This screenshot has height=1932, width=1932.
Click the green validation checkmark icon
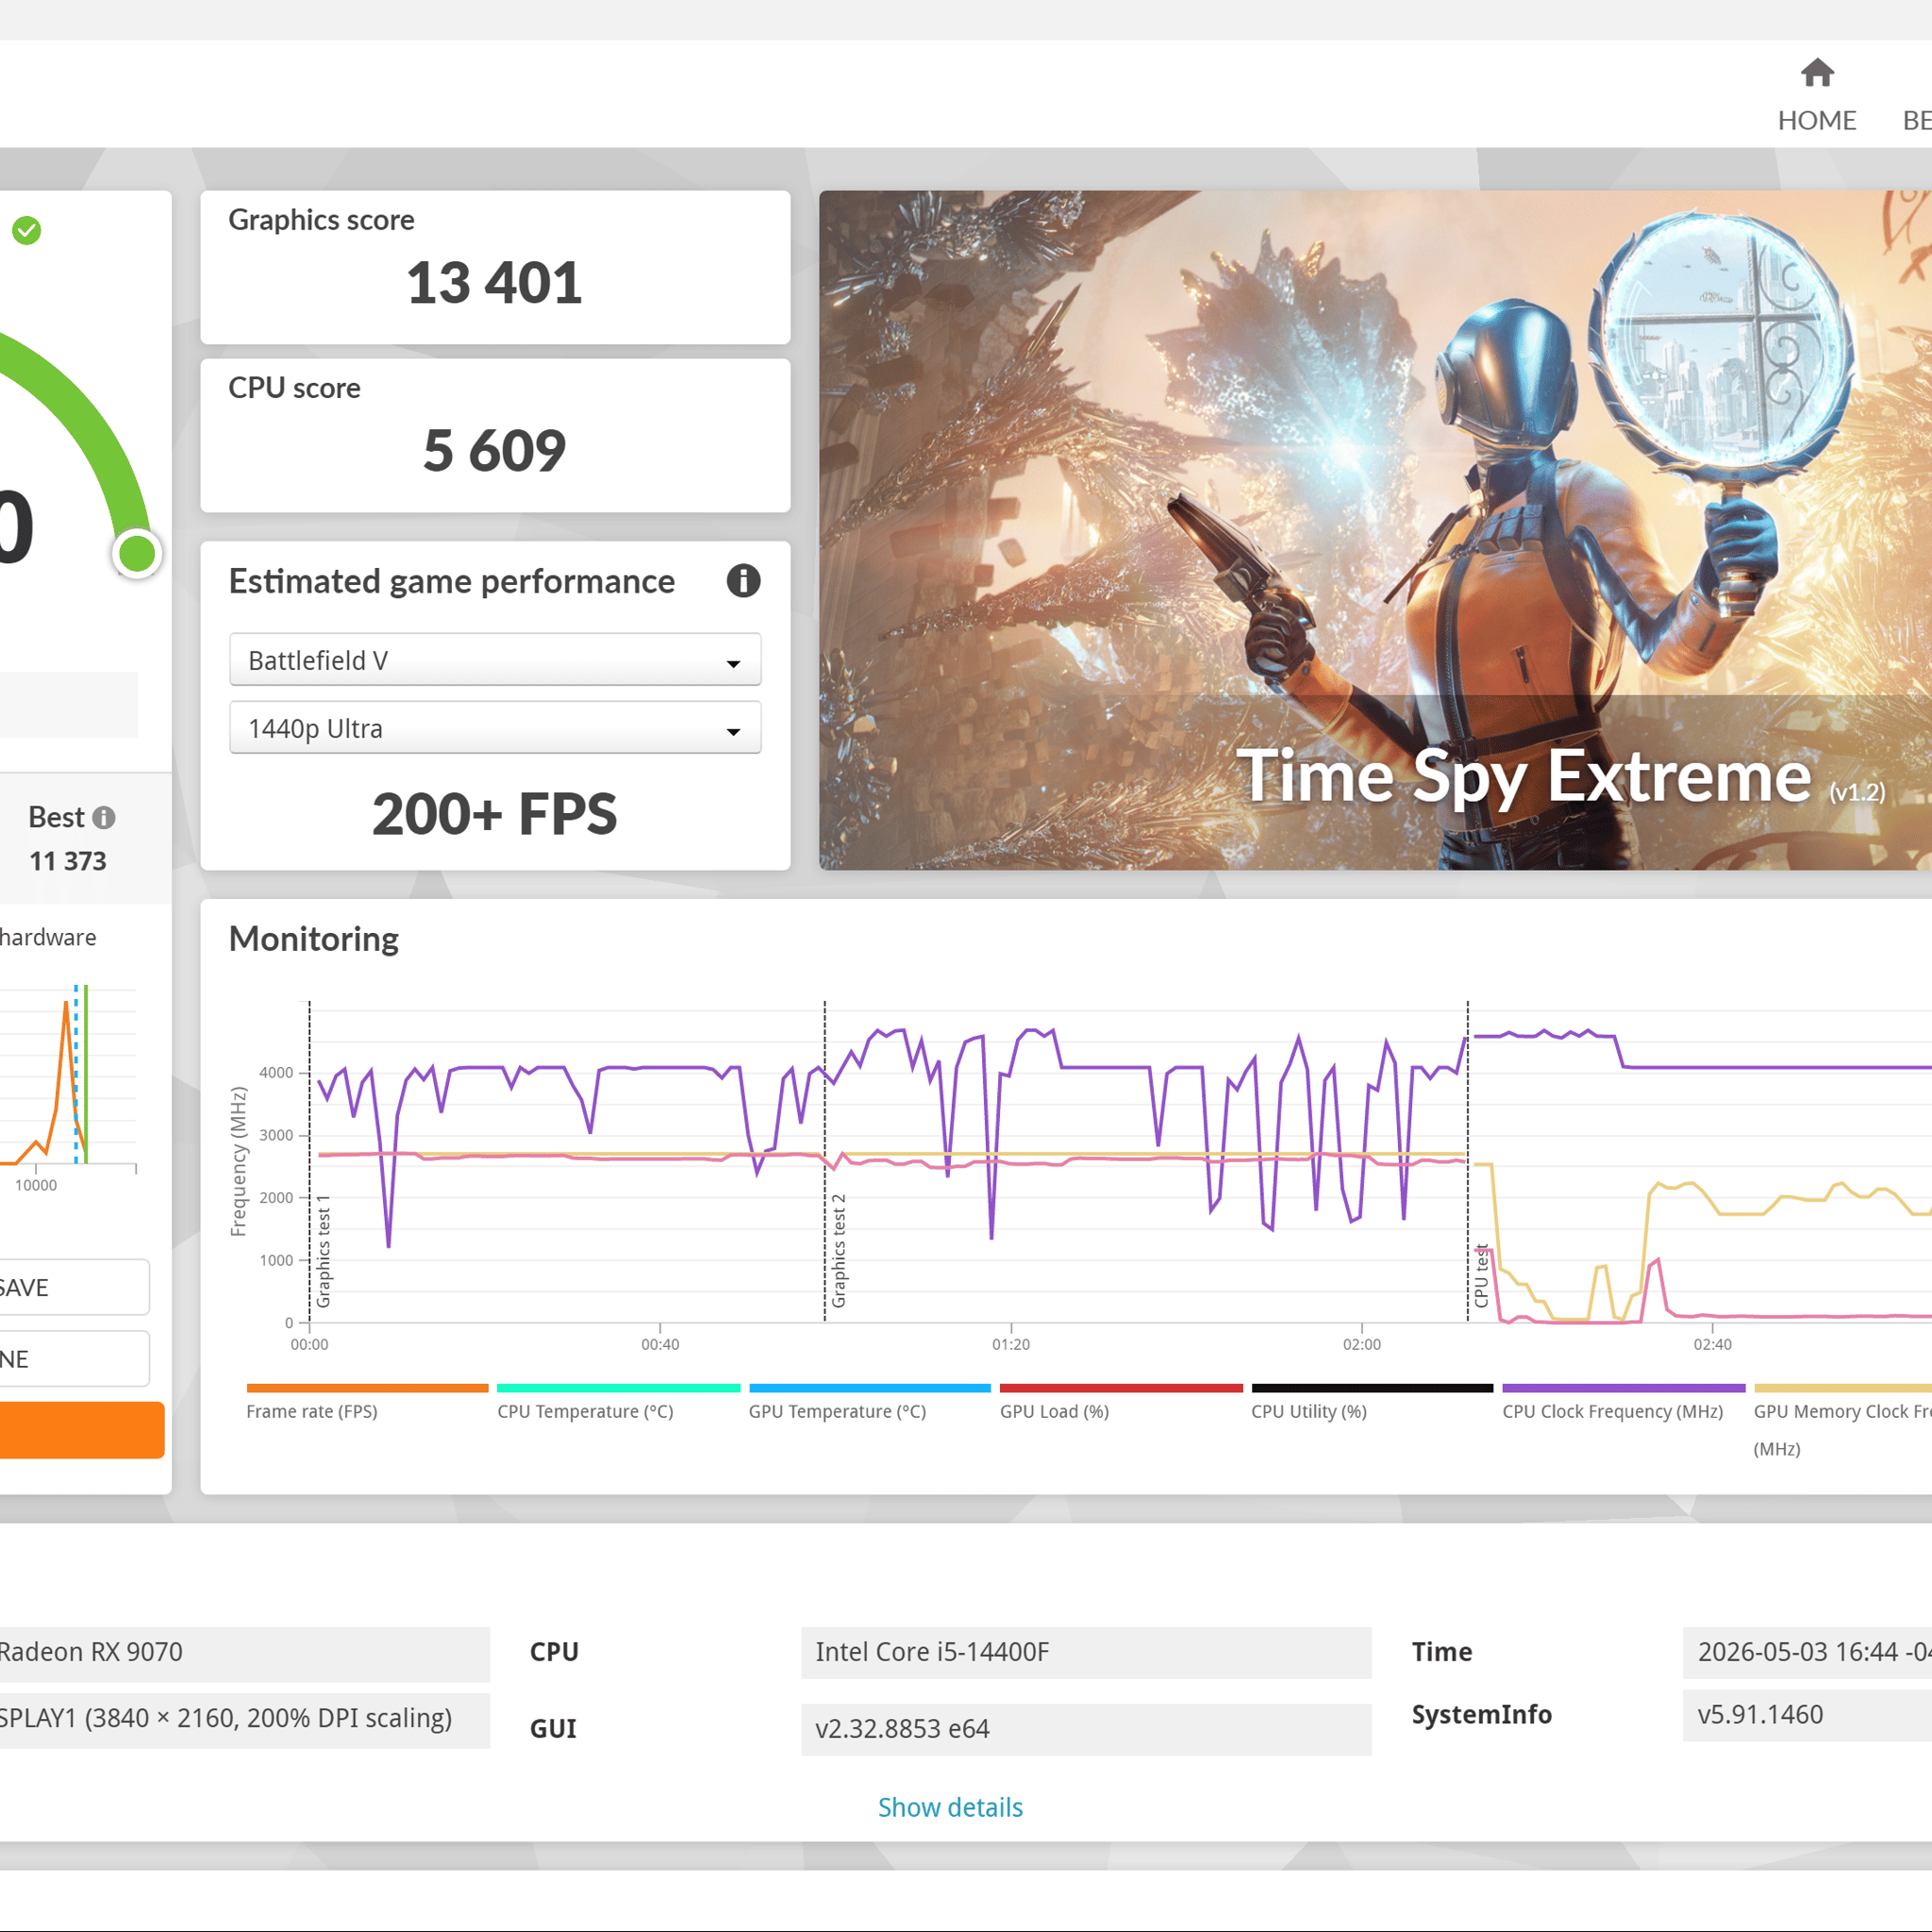[27, 231]
